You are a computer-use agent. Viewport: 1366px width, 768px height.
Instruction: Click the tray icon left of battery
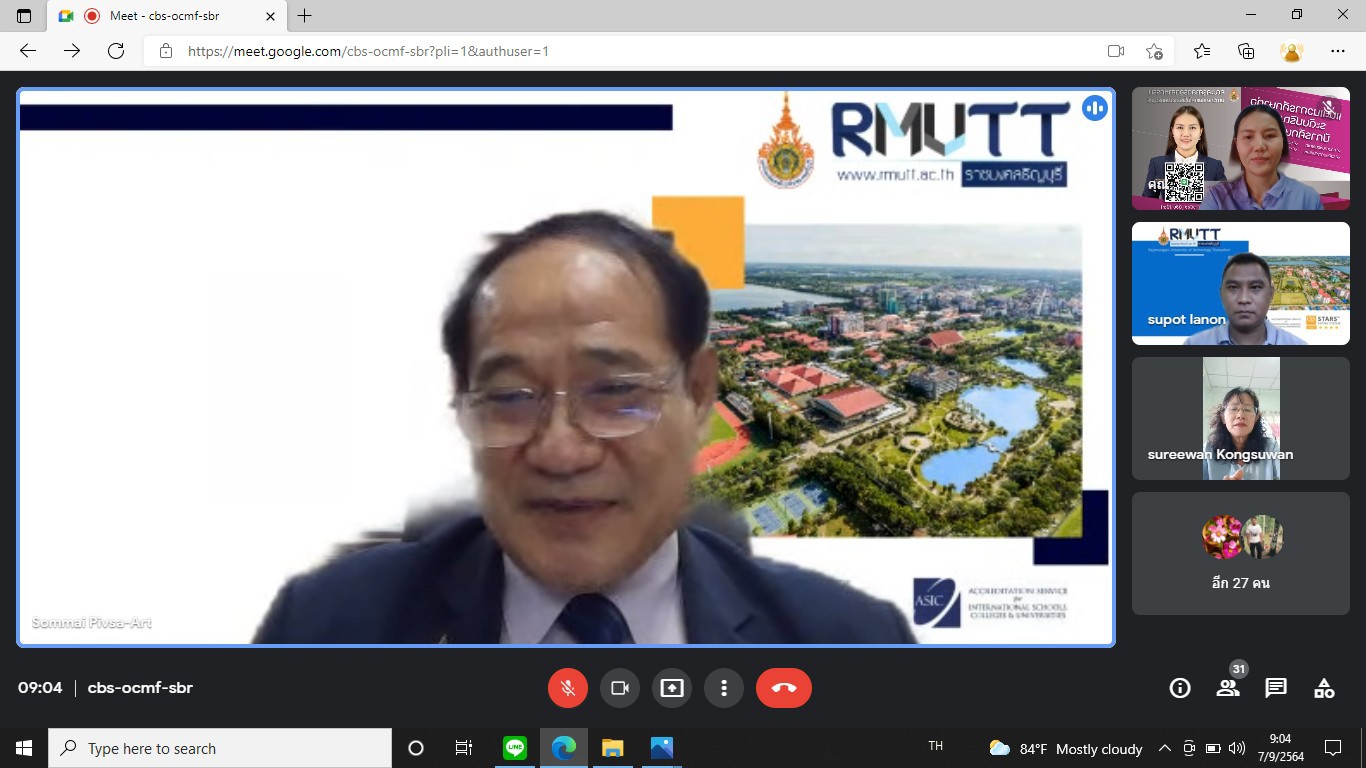click(x=1189, y=748)
